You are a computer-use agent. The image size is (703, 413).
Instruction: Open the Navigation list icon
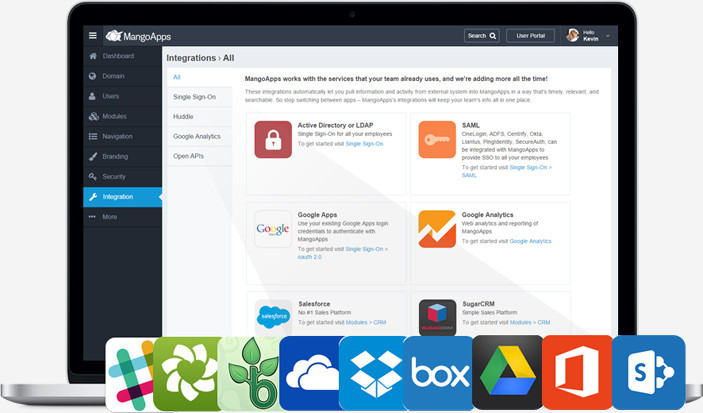tap(93, 136)
